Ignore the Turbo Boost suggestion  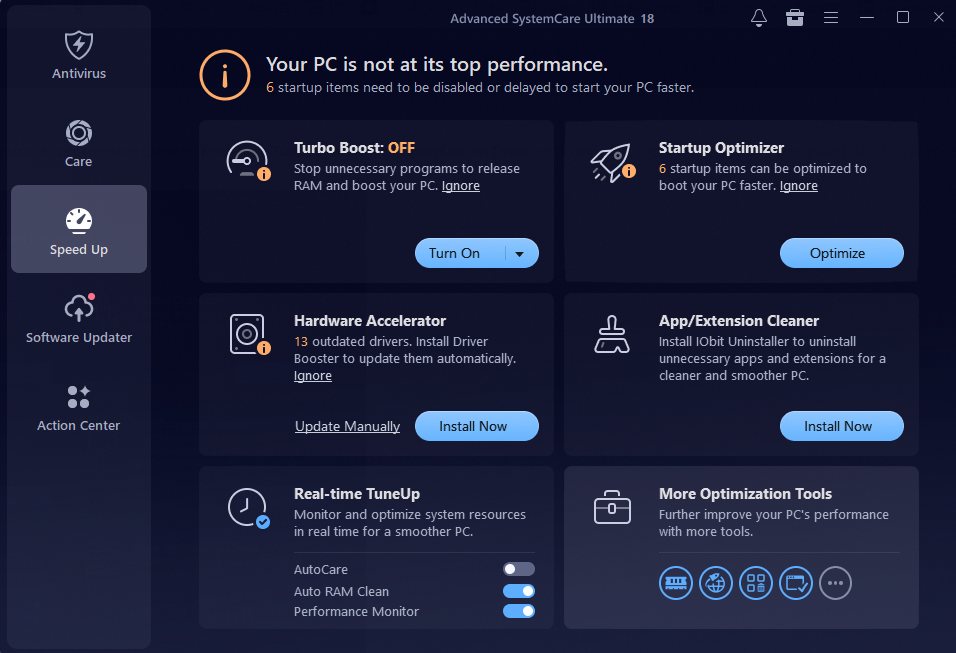(460, 186)
